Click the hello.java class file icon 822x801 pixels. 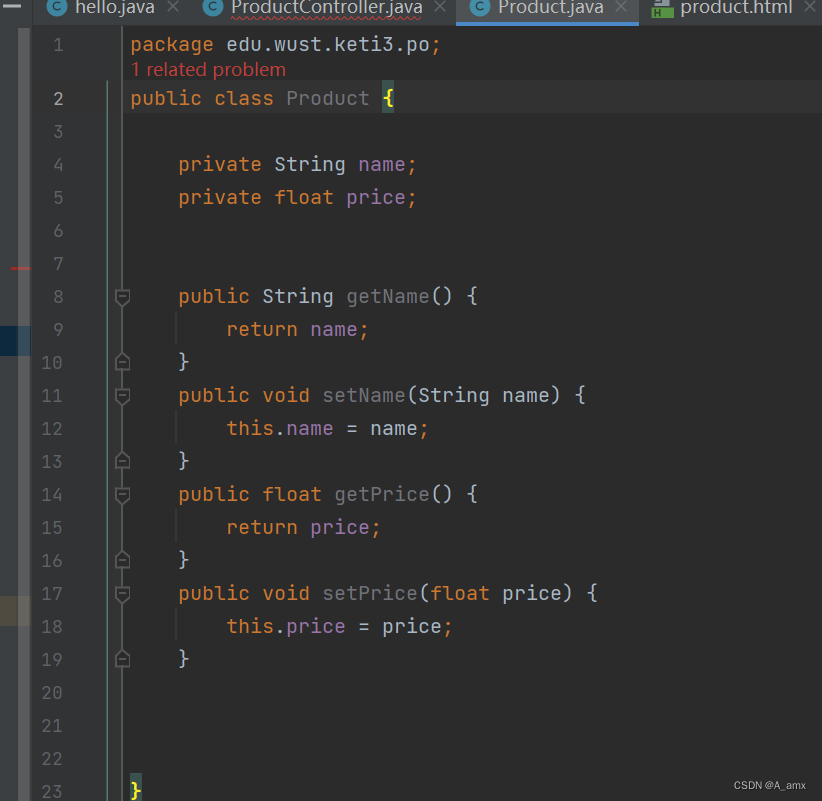pos(57,7)
